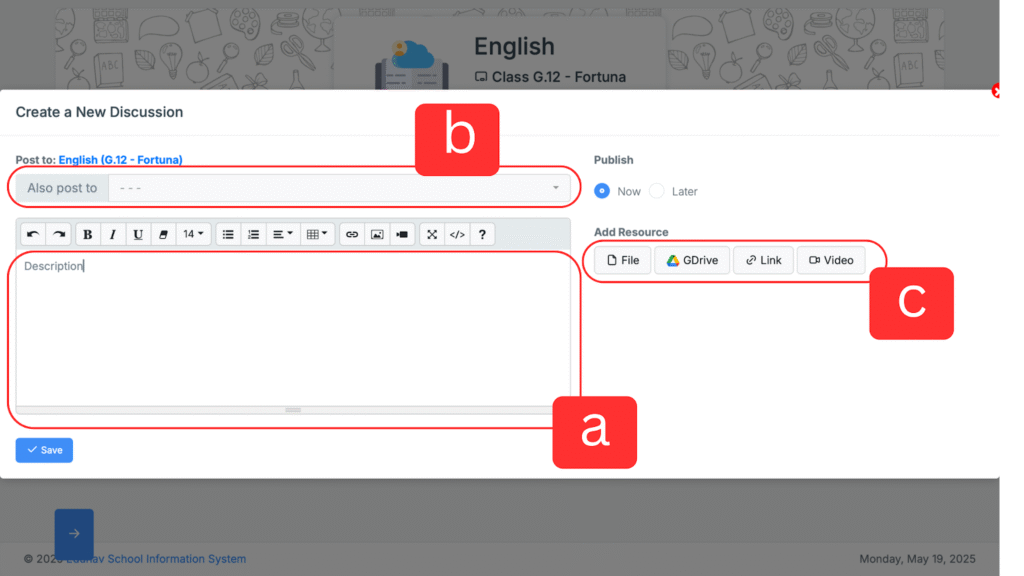Screen dimensions: 1024x576
Task: Open the font size 14 dropdown
Action: tap(194, 234)
